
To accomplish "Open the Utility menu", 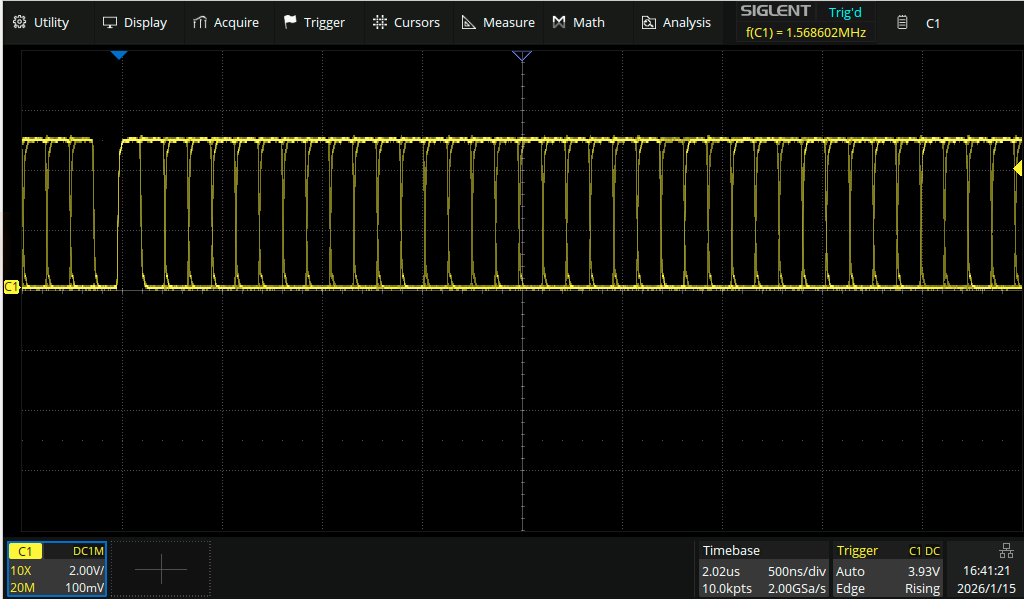I will pyautogui.click(x=42, y=22).
